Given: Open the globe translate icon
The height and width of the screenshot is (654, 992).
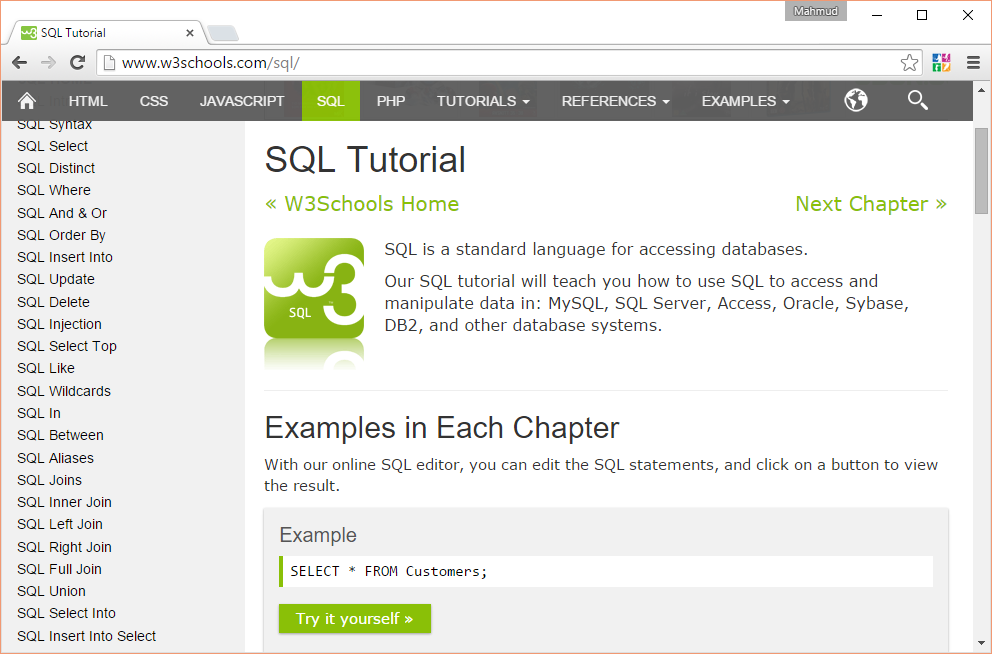Looking at the screenshot, I should pos(855,100).
